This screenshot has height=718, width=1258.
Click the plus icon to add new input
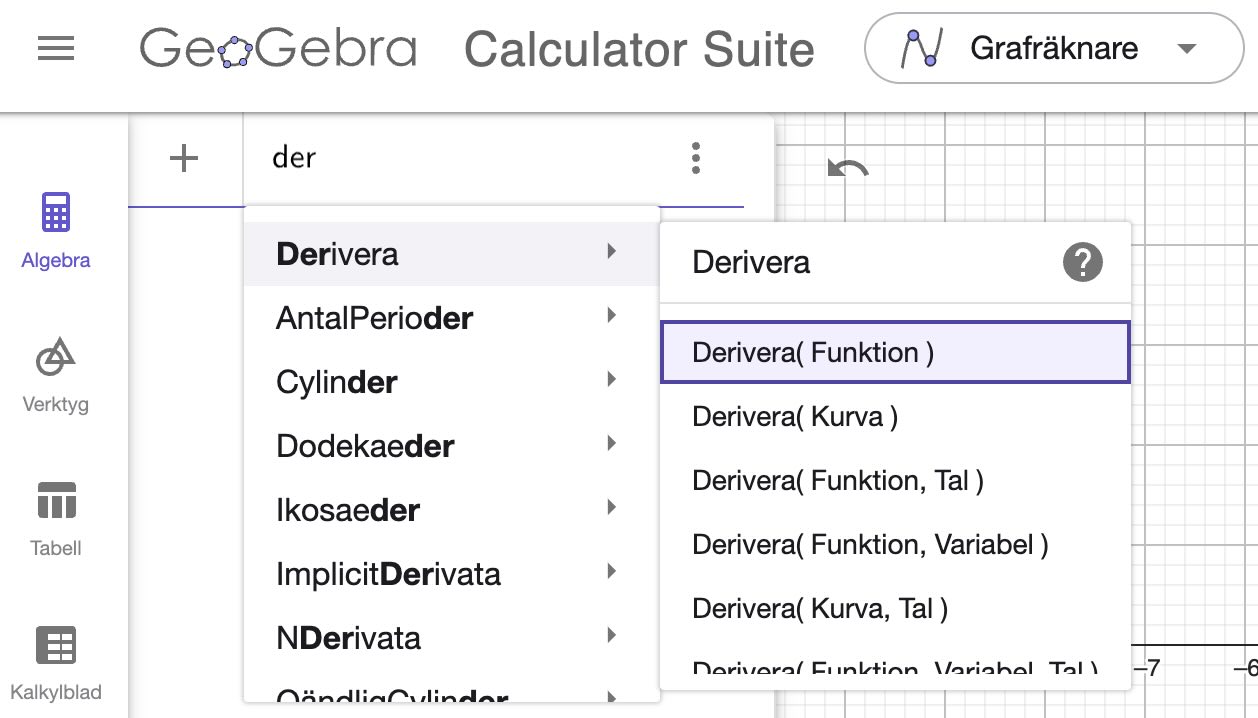[182, 158]
